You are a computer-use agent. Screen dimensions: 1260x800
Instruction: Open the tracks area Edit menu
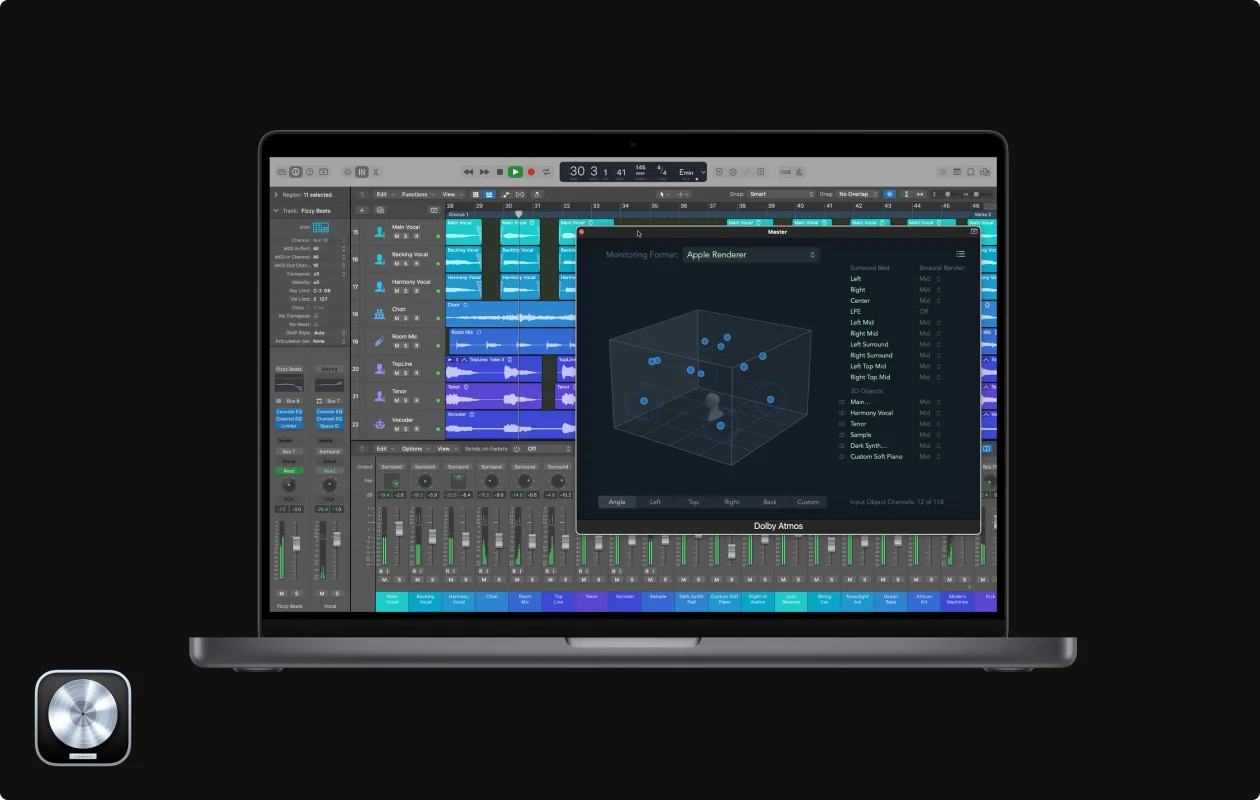(x=385, y=194)
